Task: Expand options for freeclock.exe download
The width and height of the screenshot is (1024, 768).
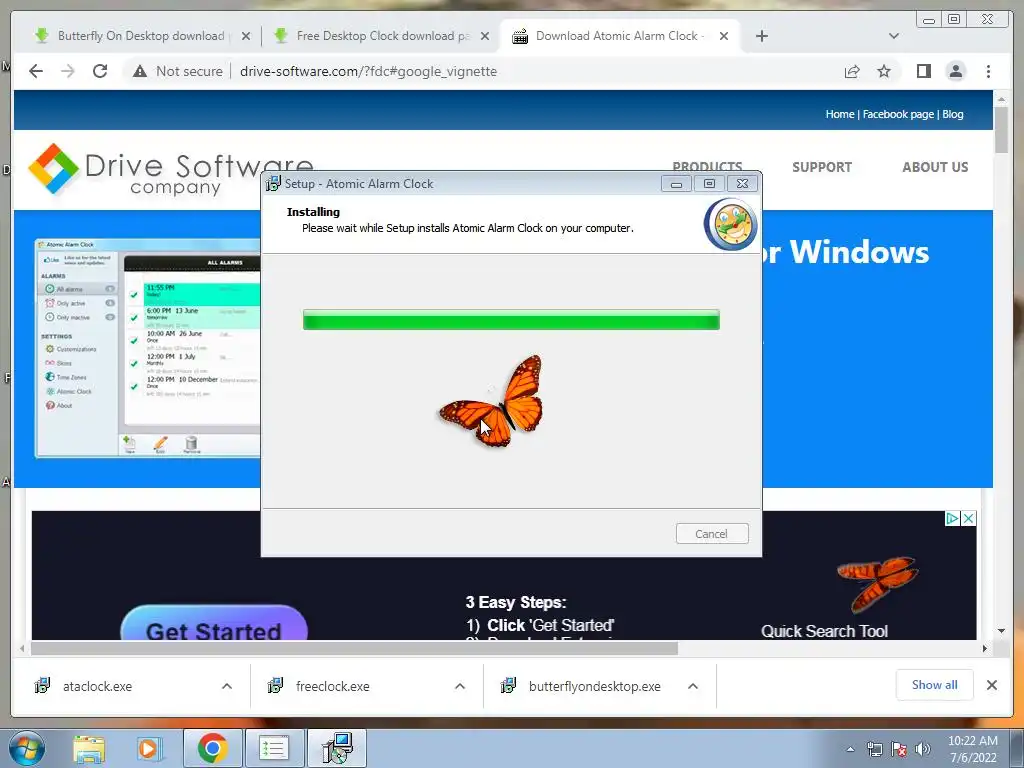Action: pos(460,686)
